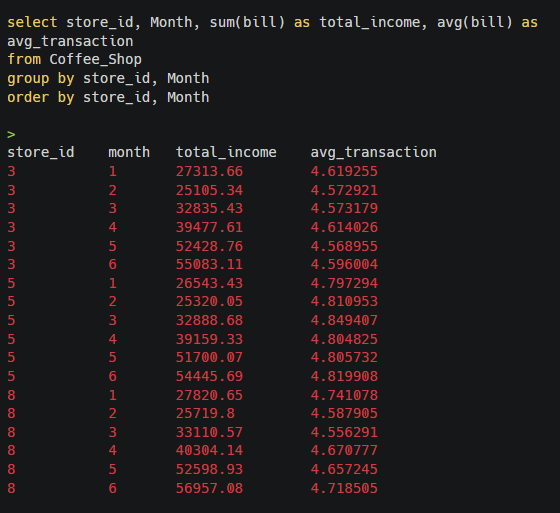Screen dimensions: 560x513
Task: Click average value 4.718505
Action: tap(344, 488)
